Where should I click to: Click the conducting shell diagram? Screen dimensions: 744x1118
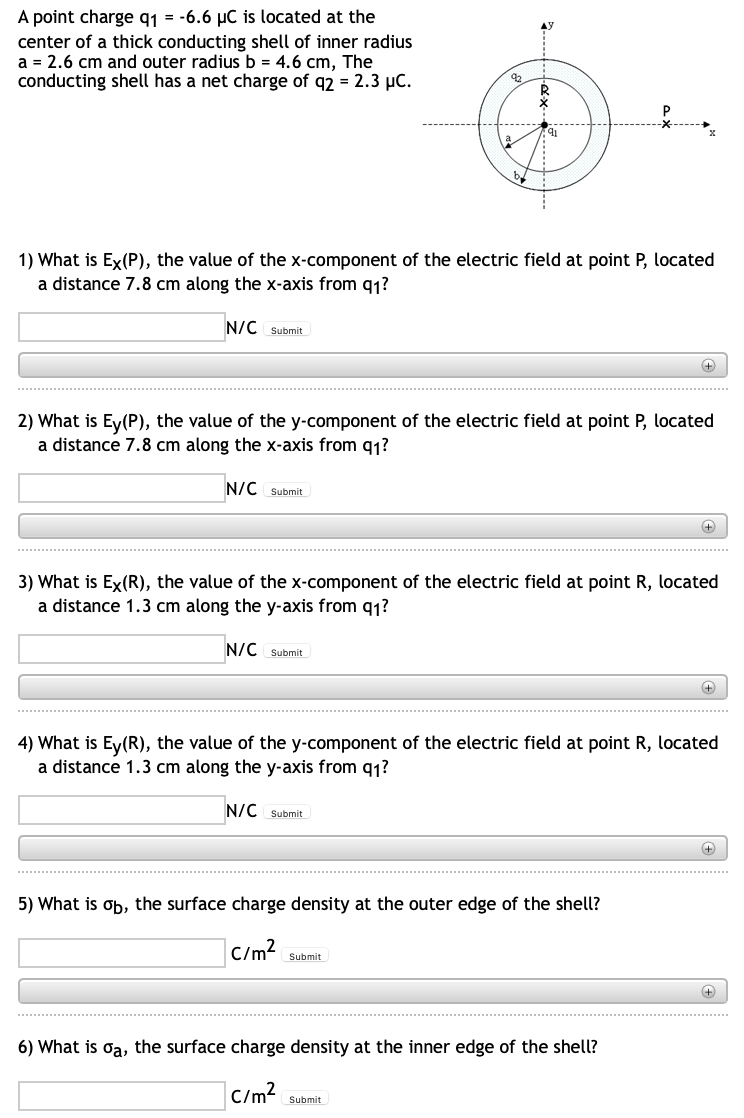pos(544,126)
